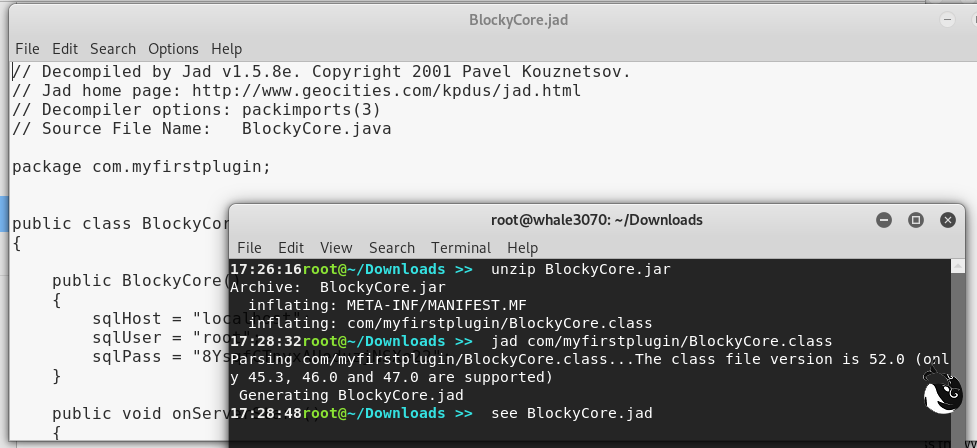
Task: Open the Terminal menu in terminal window
Action: coord(461,248)
